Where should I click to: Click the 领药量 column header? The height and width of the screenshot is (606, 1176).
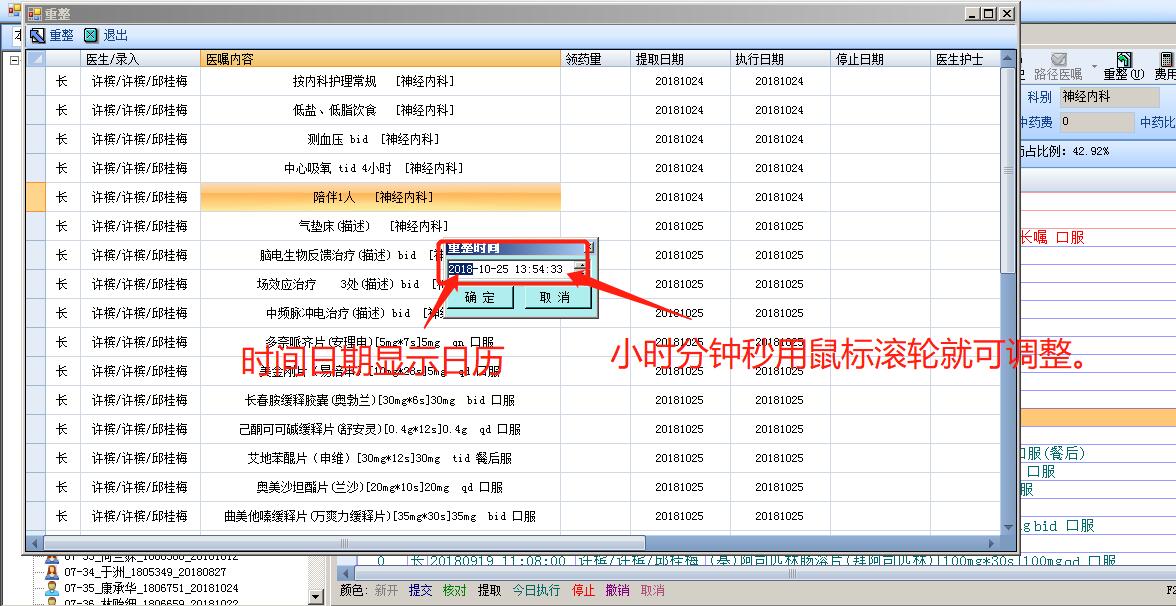point(596,59)
